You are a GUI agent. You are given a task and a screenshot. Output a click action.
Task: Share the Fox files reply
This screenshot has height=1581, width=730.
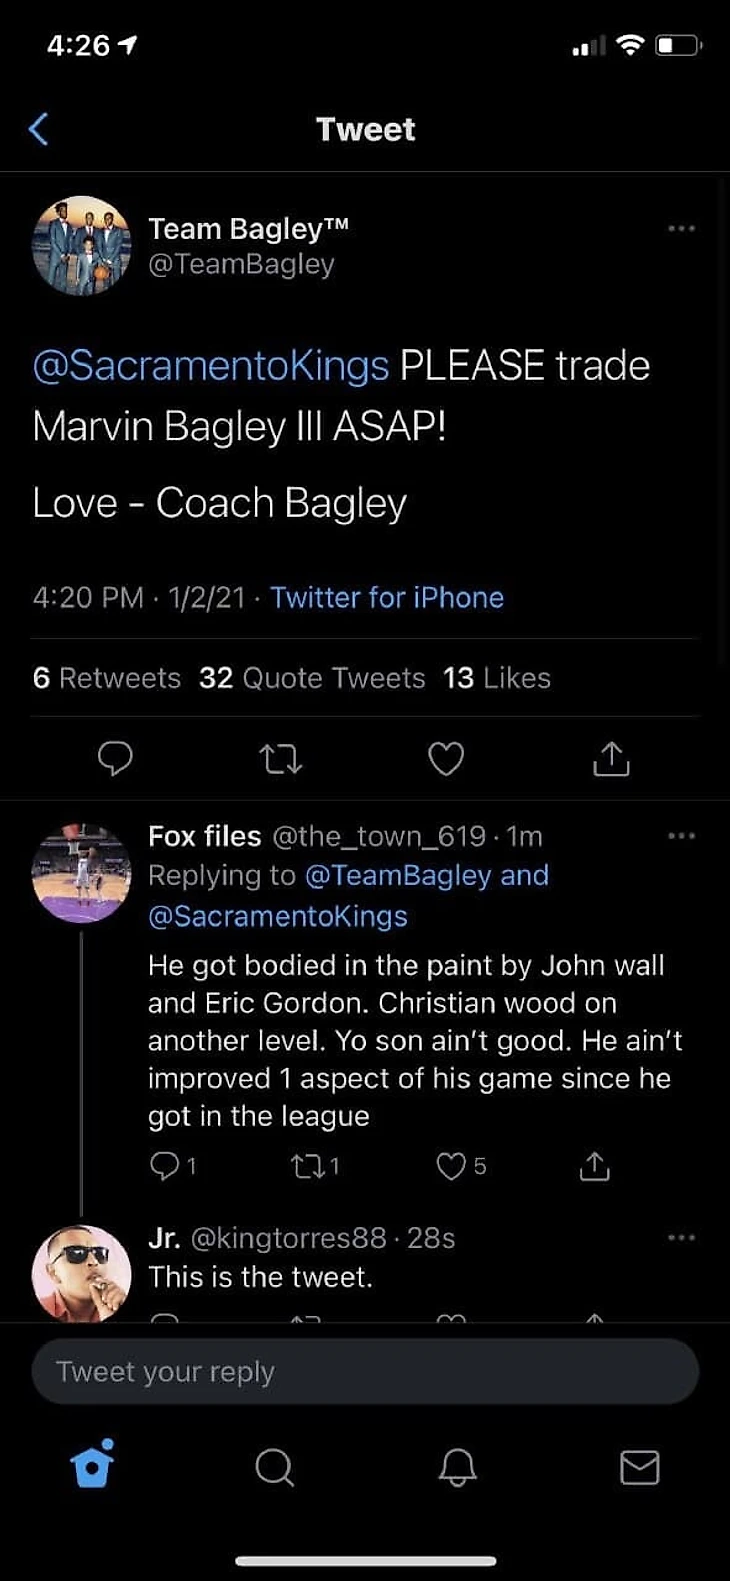594,1166
